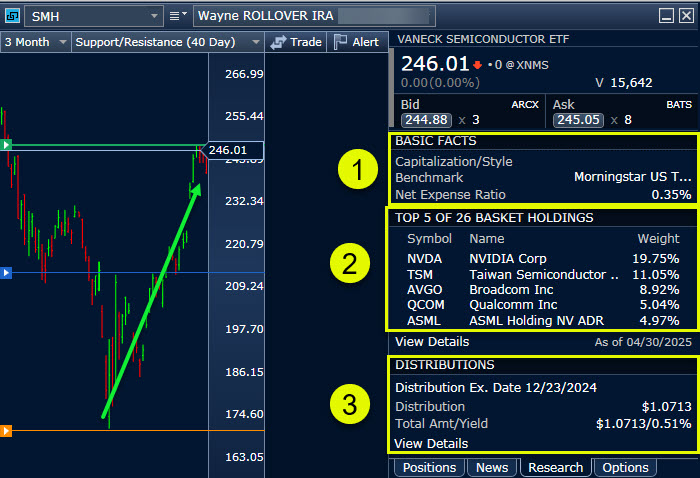Image resolution: width=700 pixels, height=478 pixels.
Task: Click the Bid price 244.88 box
Action: click(x=423, y=120)
